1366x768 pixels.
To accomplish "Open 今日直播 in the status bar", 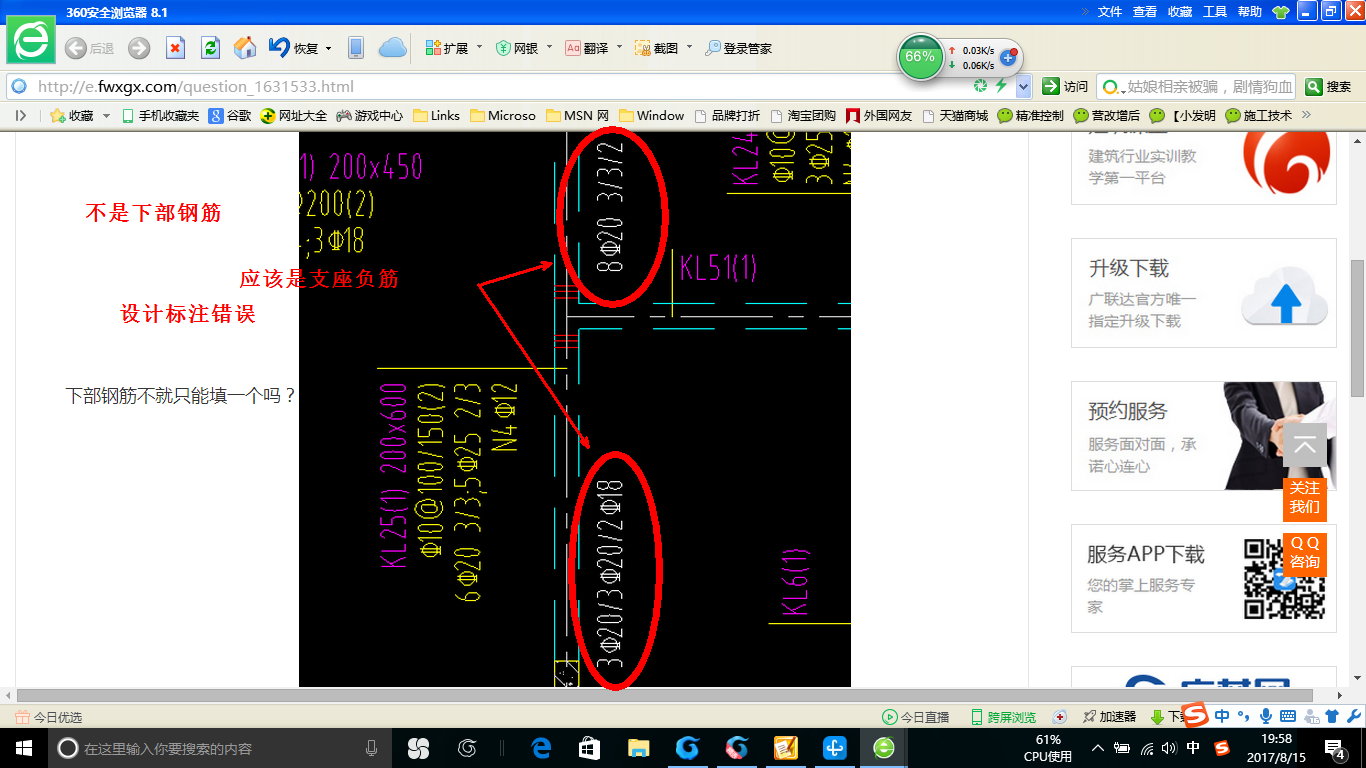I will click(x=915, y=717).
